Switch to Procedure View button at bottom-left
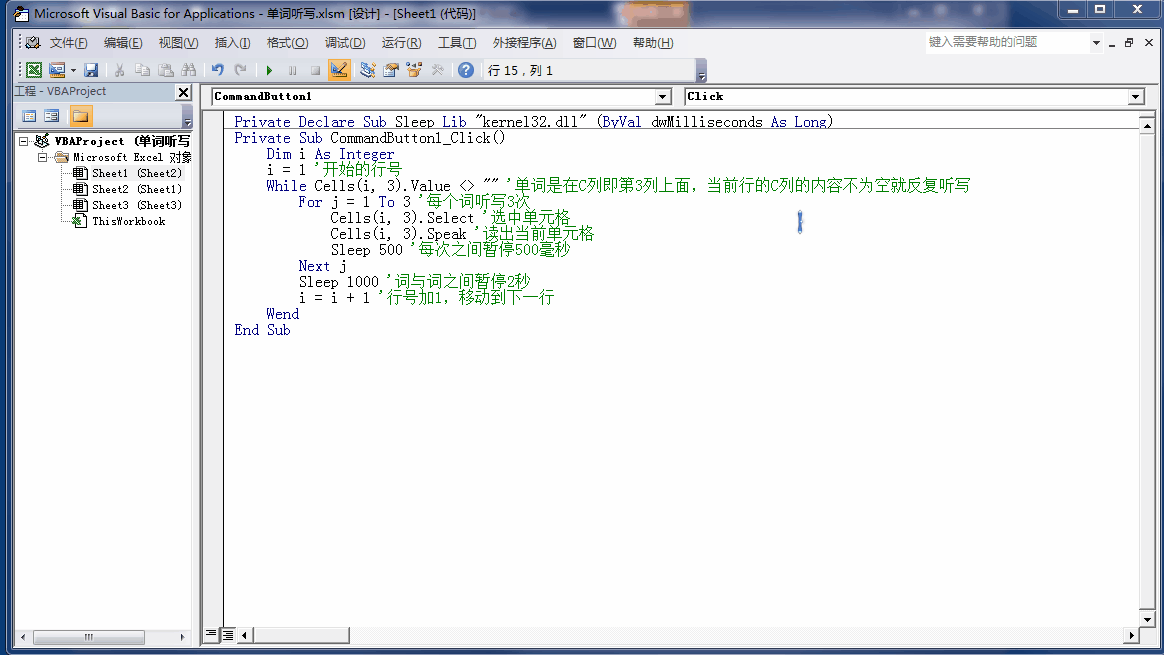 212,634
